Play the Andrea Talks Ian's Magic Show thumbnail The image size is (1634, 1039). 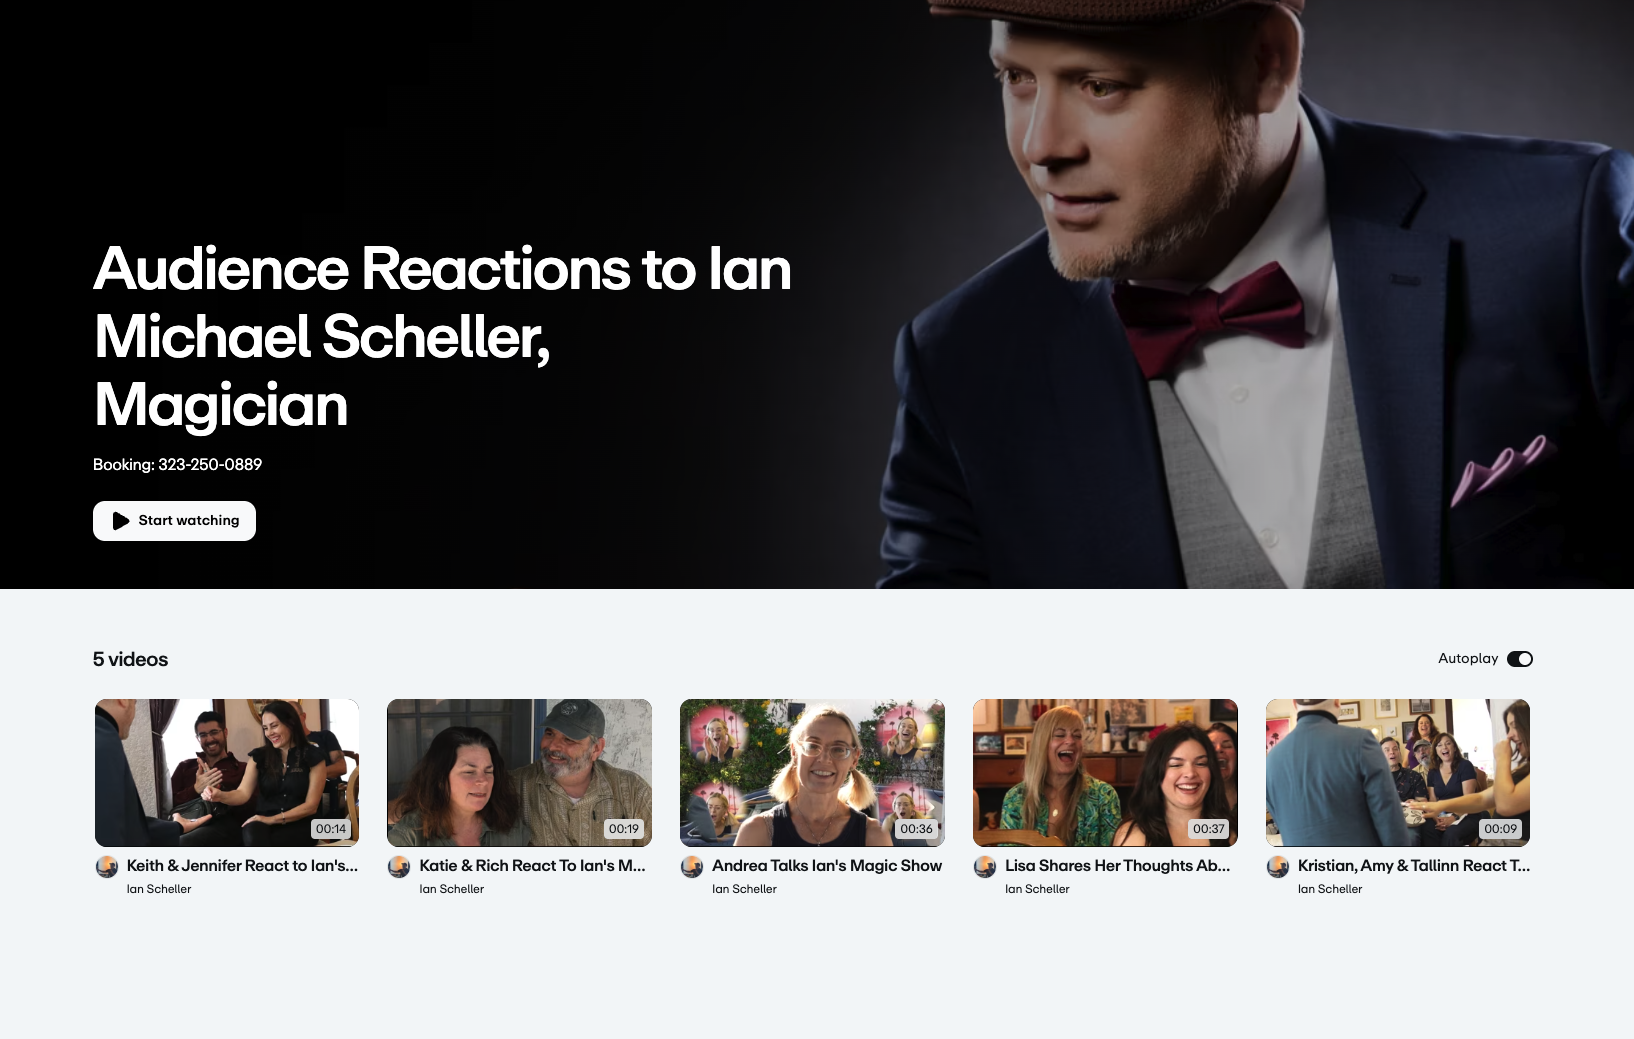point(812,772)
